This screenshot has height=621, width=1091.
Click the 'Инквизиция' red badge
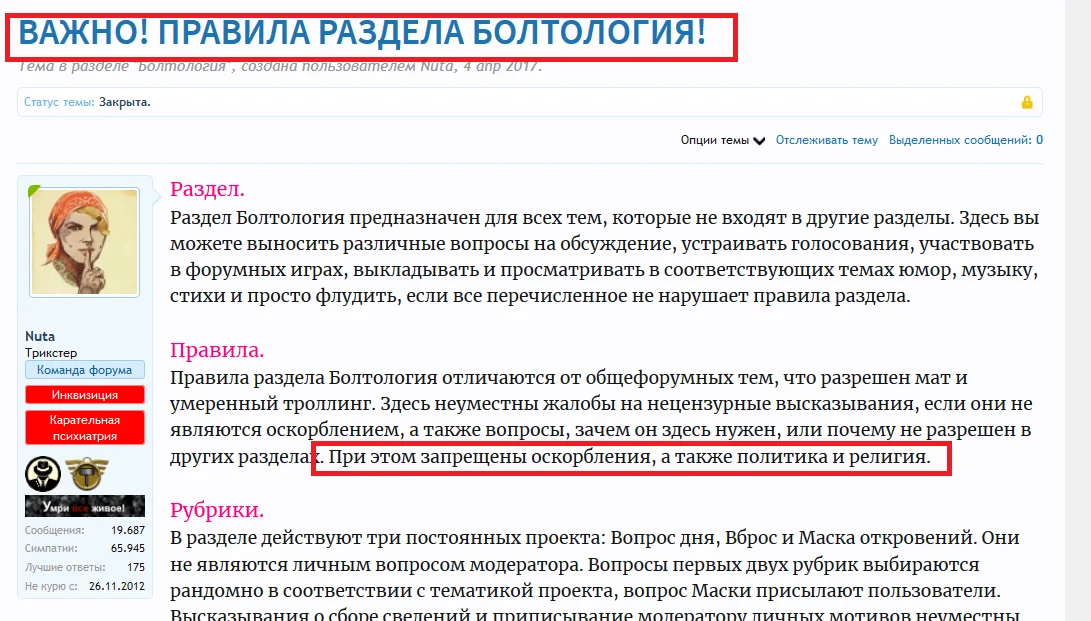click(85, 395)
